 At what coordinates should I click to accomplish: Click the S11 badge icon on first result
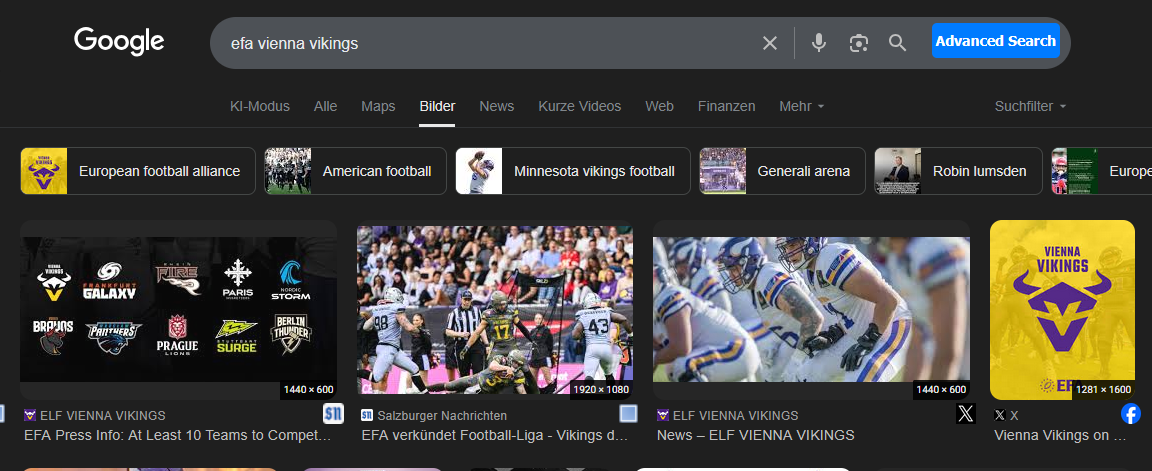tap(334, 414)
